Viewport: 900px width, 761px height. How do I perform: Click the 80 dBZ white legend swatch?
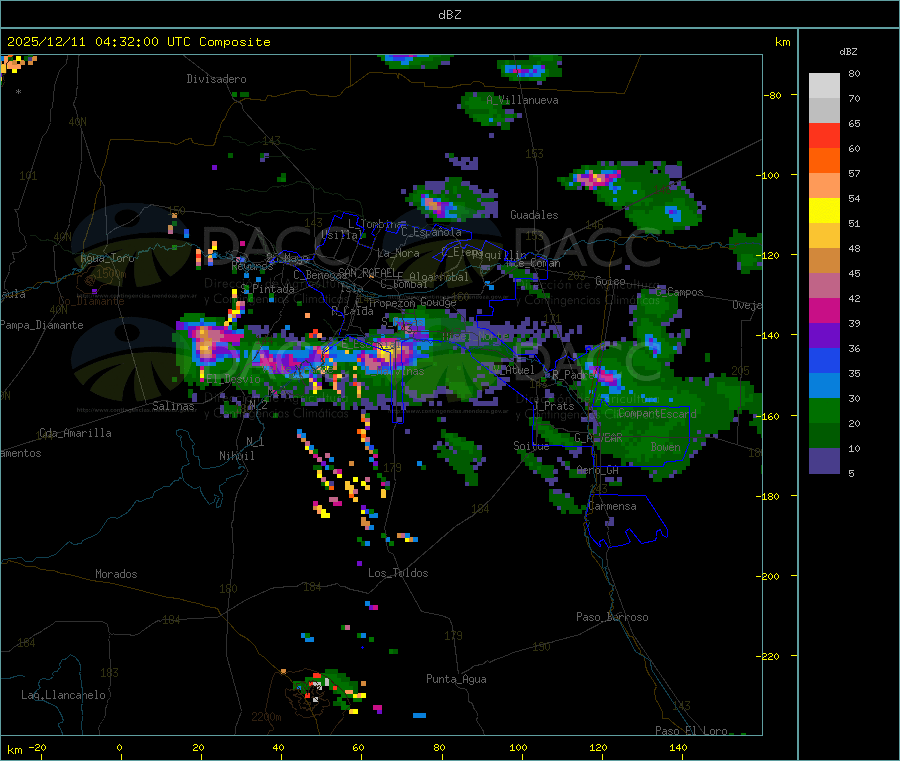click(824, 86)
